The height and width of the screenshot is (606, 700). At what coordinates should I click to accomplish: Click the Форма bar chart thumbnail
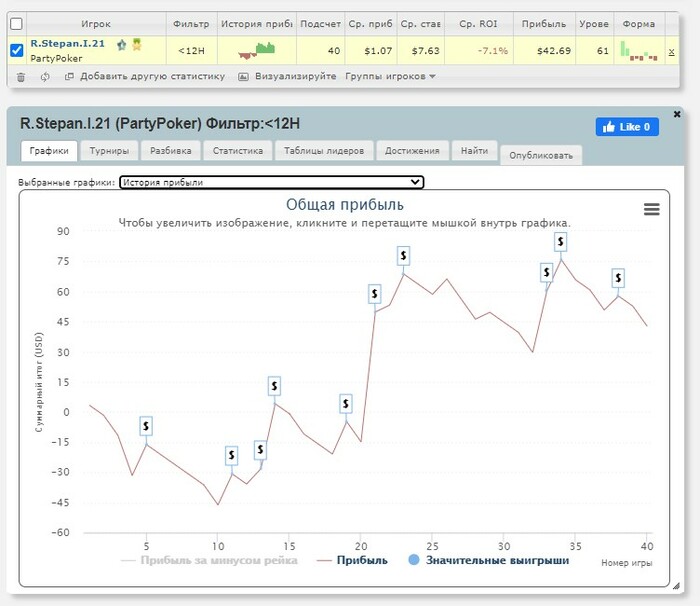pyautogui.click(x=639, y=51)
